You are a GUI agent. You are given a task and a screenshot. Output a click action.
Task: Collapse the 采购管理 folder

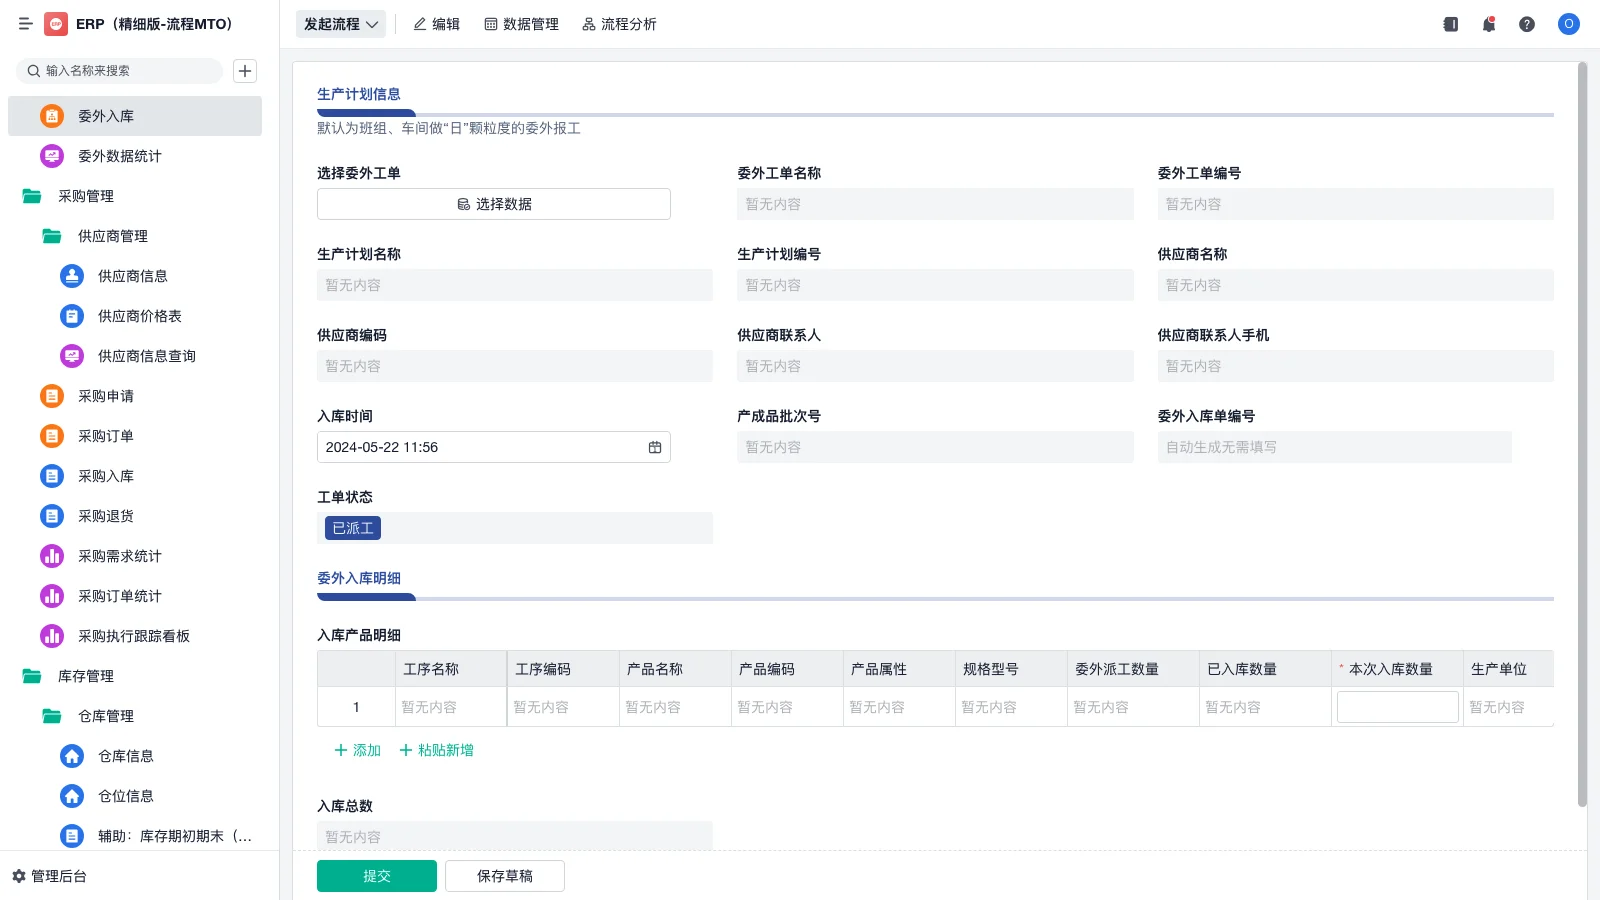point(88,196)
